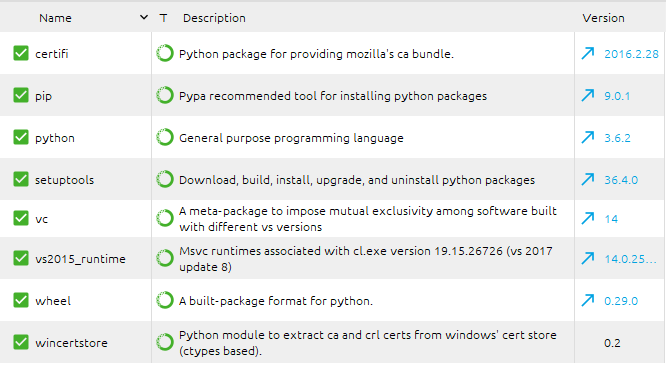666x366 pixels.
Task: Click the wincertstore circle type icon
Action: 165,342
